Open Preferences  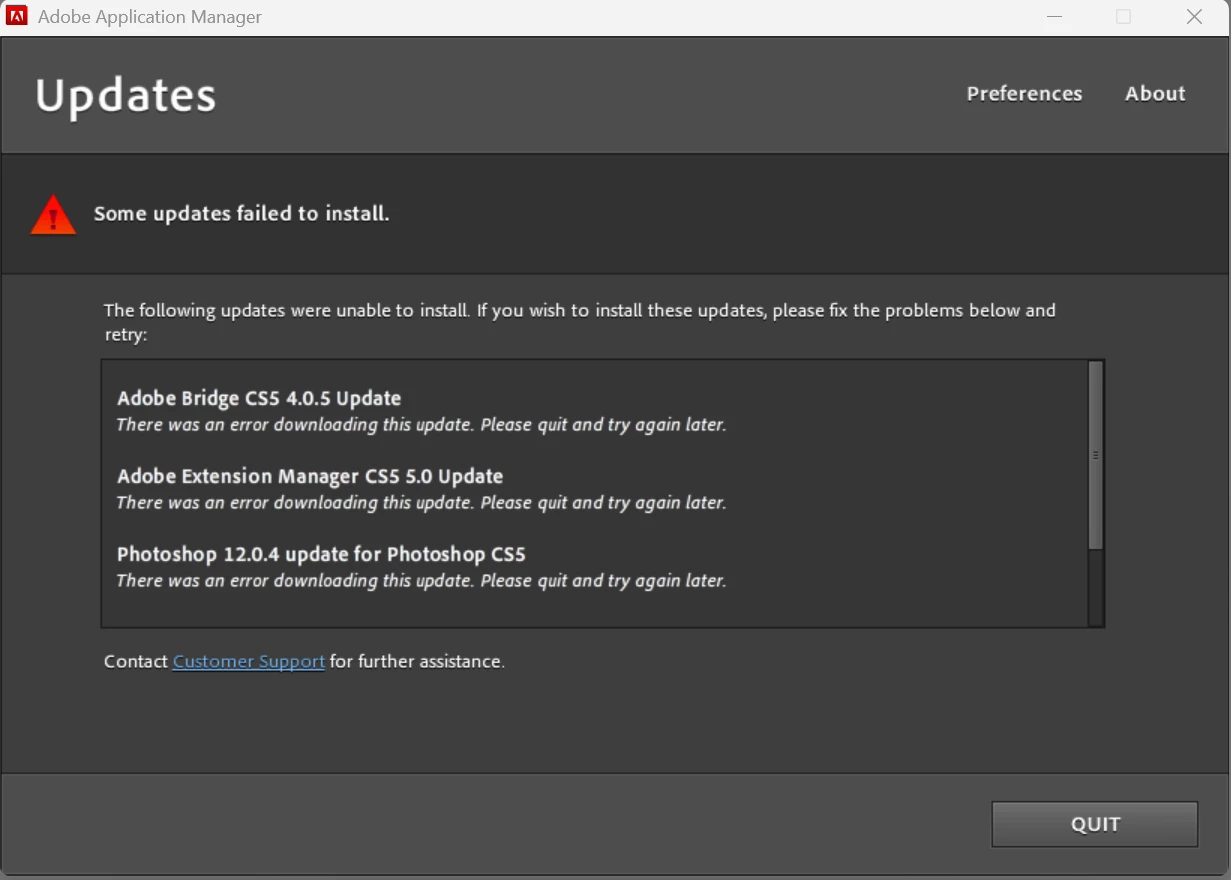(x=1024, y=93)
